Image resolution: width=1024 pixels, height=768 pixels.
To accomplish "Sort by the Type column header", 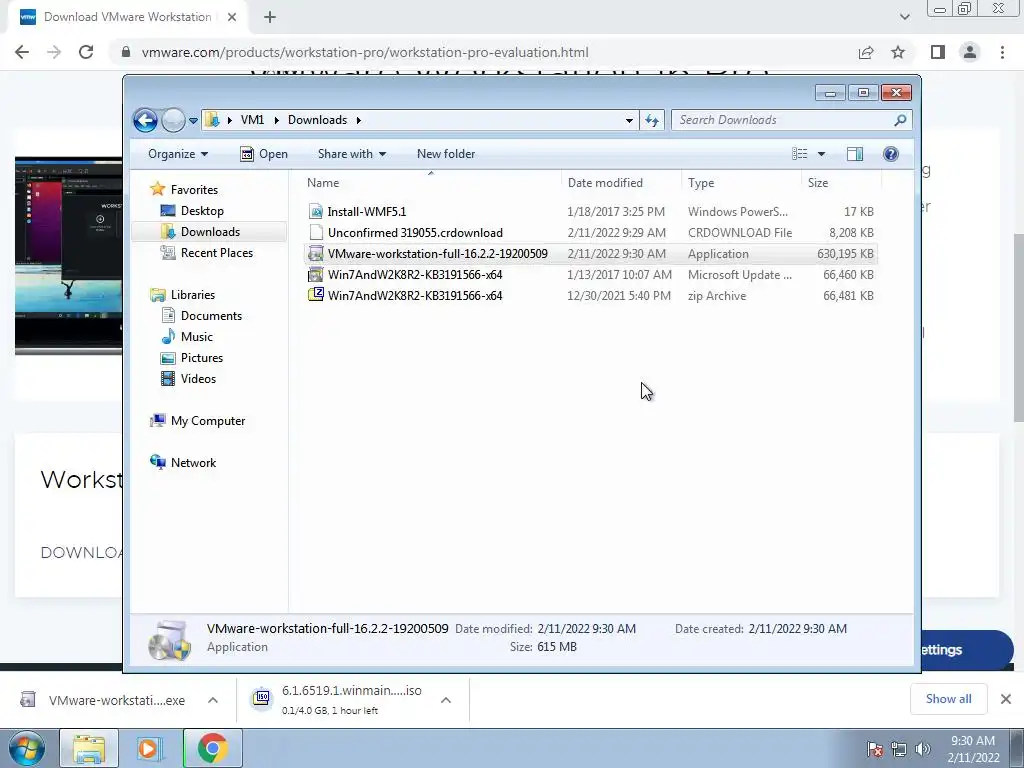I will [x=741, y=183].
